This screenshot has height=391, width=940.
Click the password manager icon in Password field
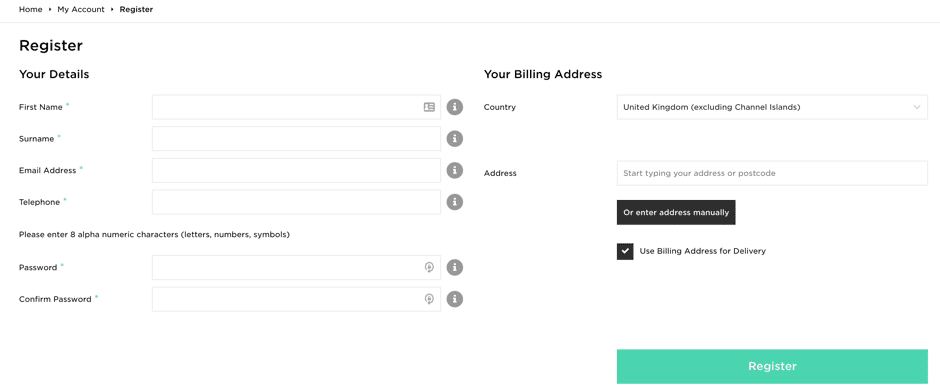429,267
